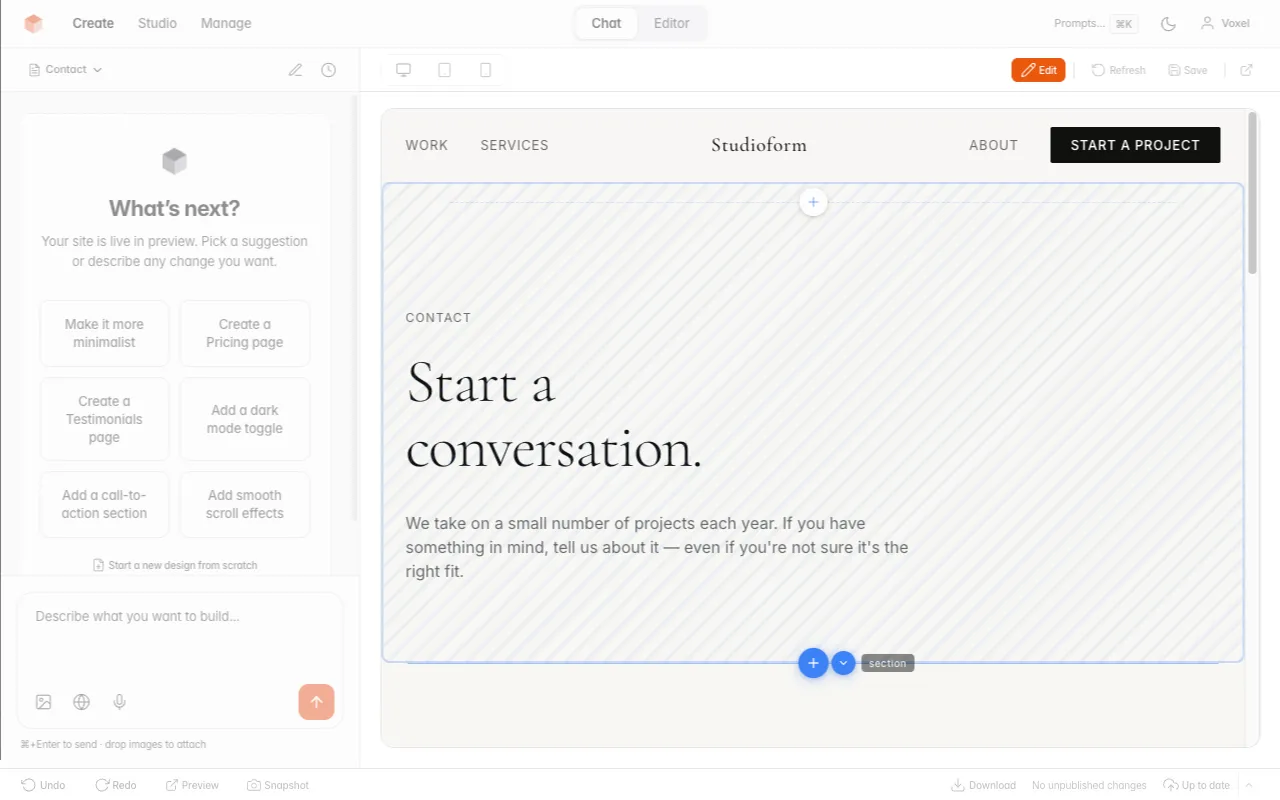
Task: Select the Add a dark mode toggle suggestion
Action: pos(244,419)
